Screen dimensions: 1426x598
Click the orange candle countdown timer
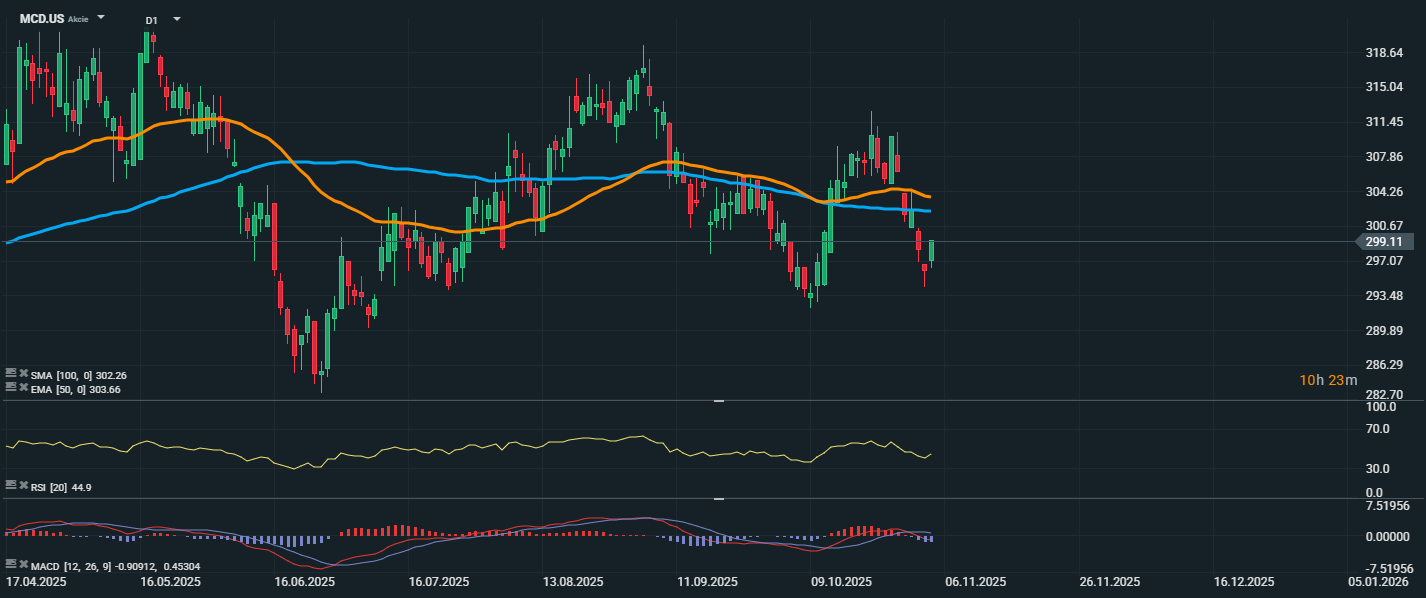coord(1328,380)
